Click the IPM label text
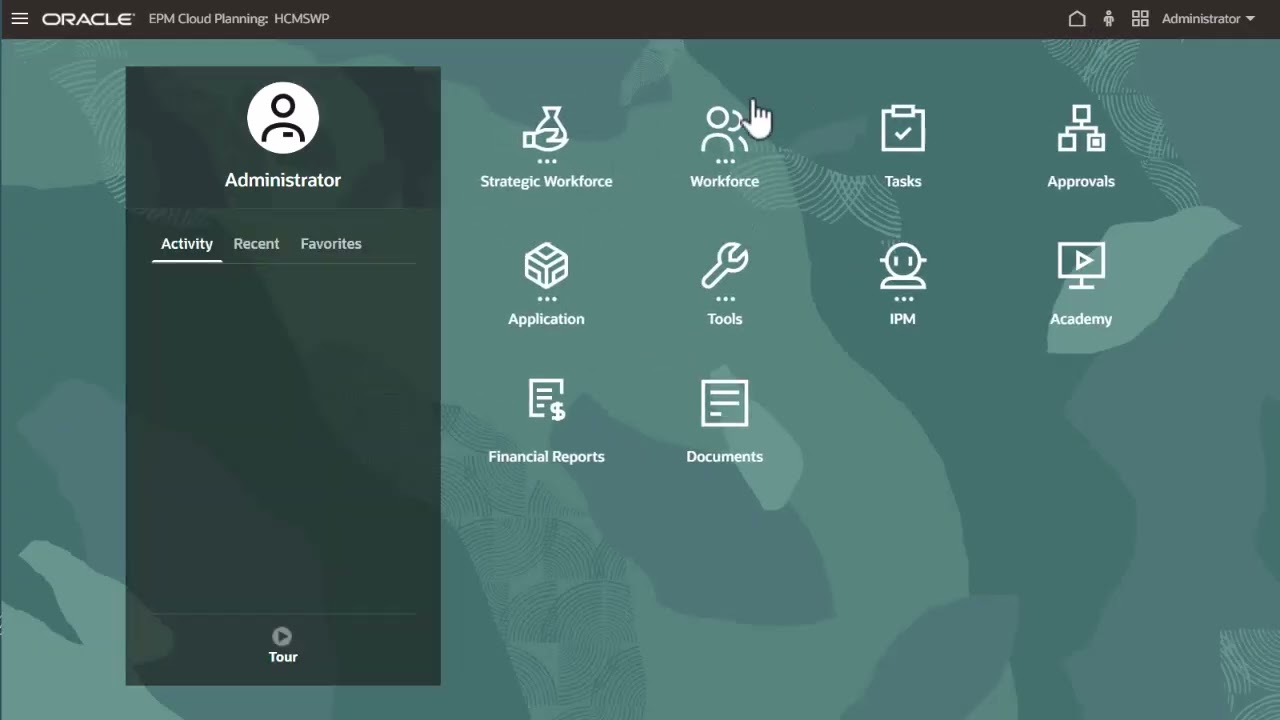 point(903,319)
